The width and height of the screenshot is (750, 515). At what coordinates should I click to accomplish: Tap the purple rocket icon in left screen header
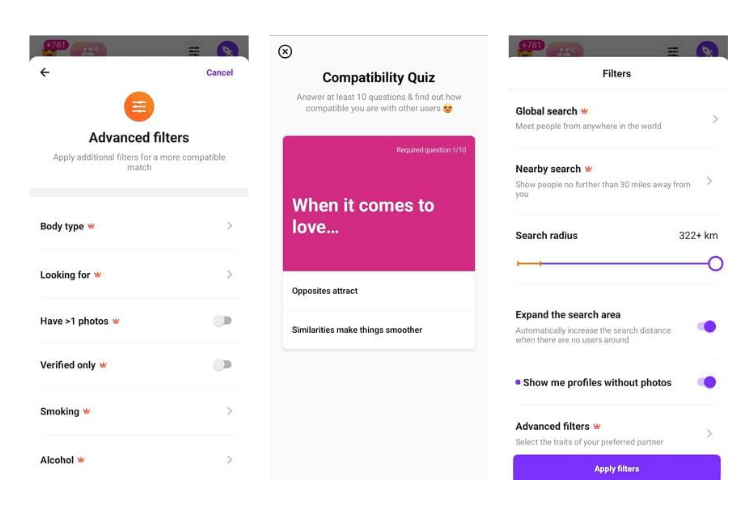tap(228, 50)
